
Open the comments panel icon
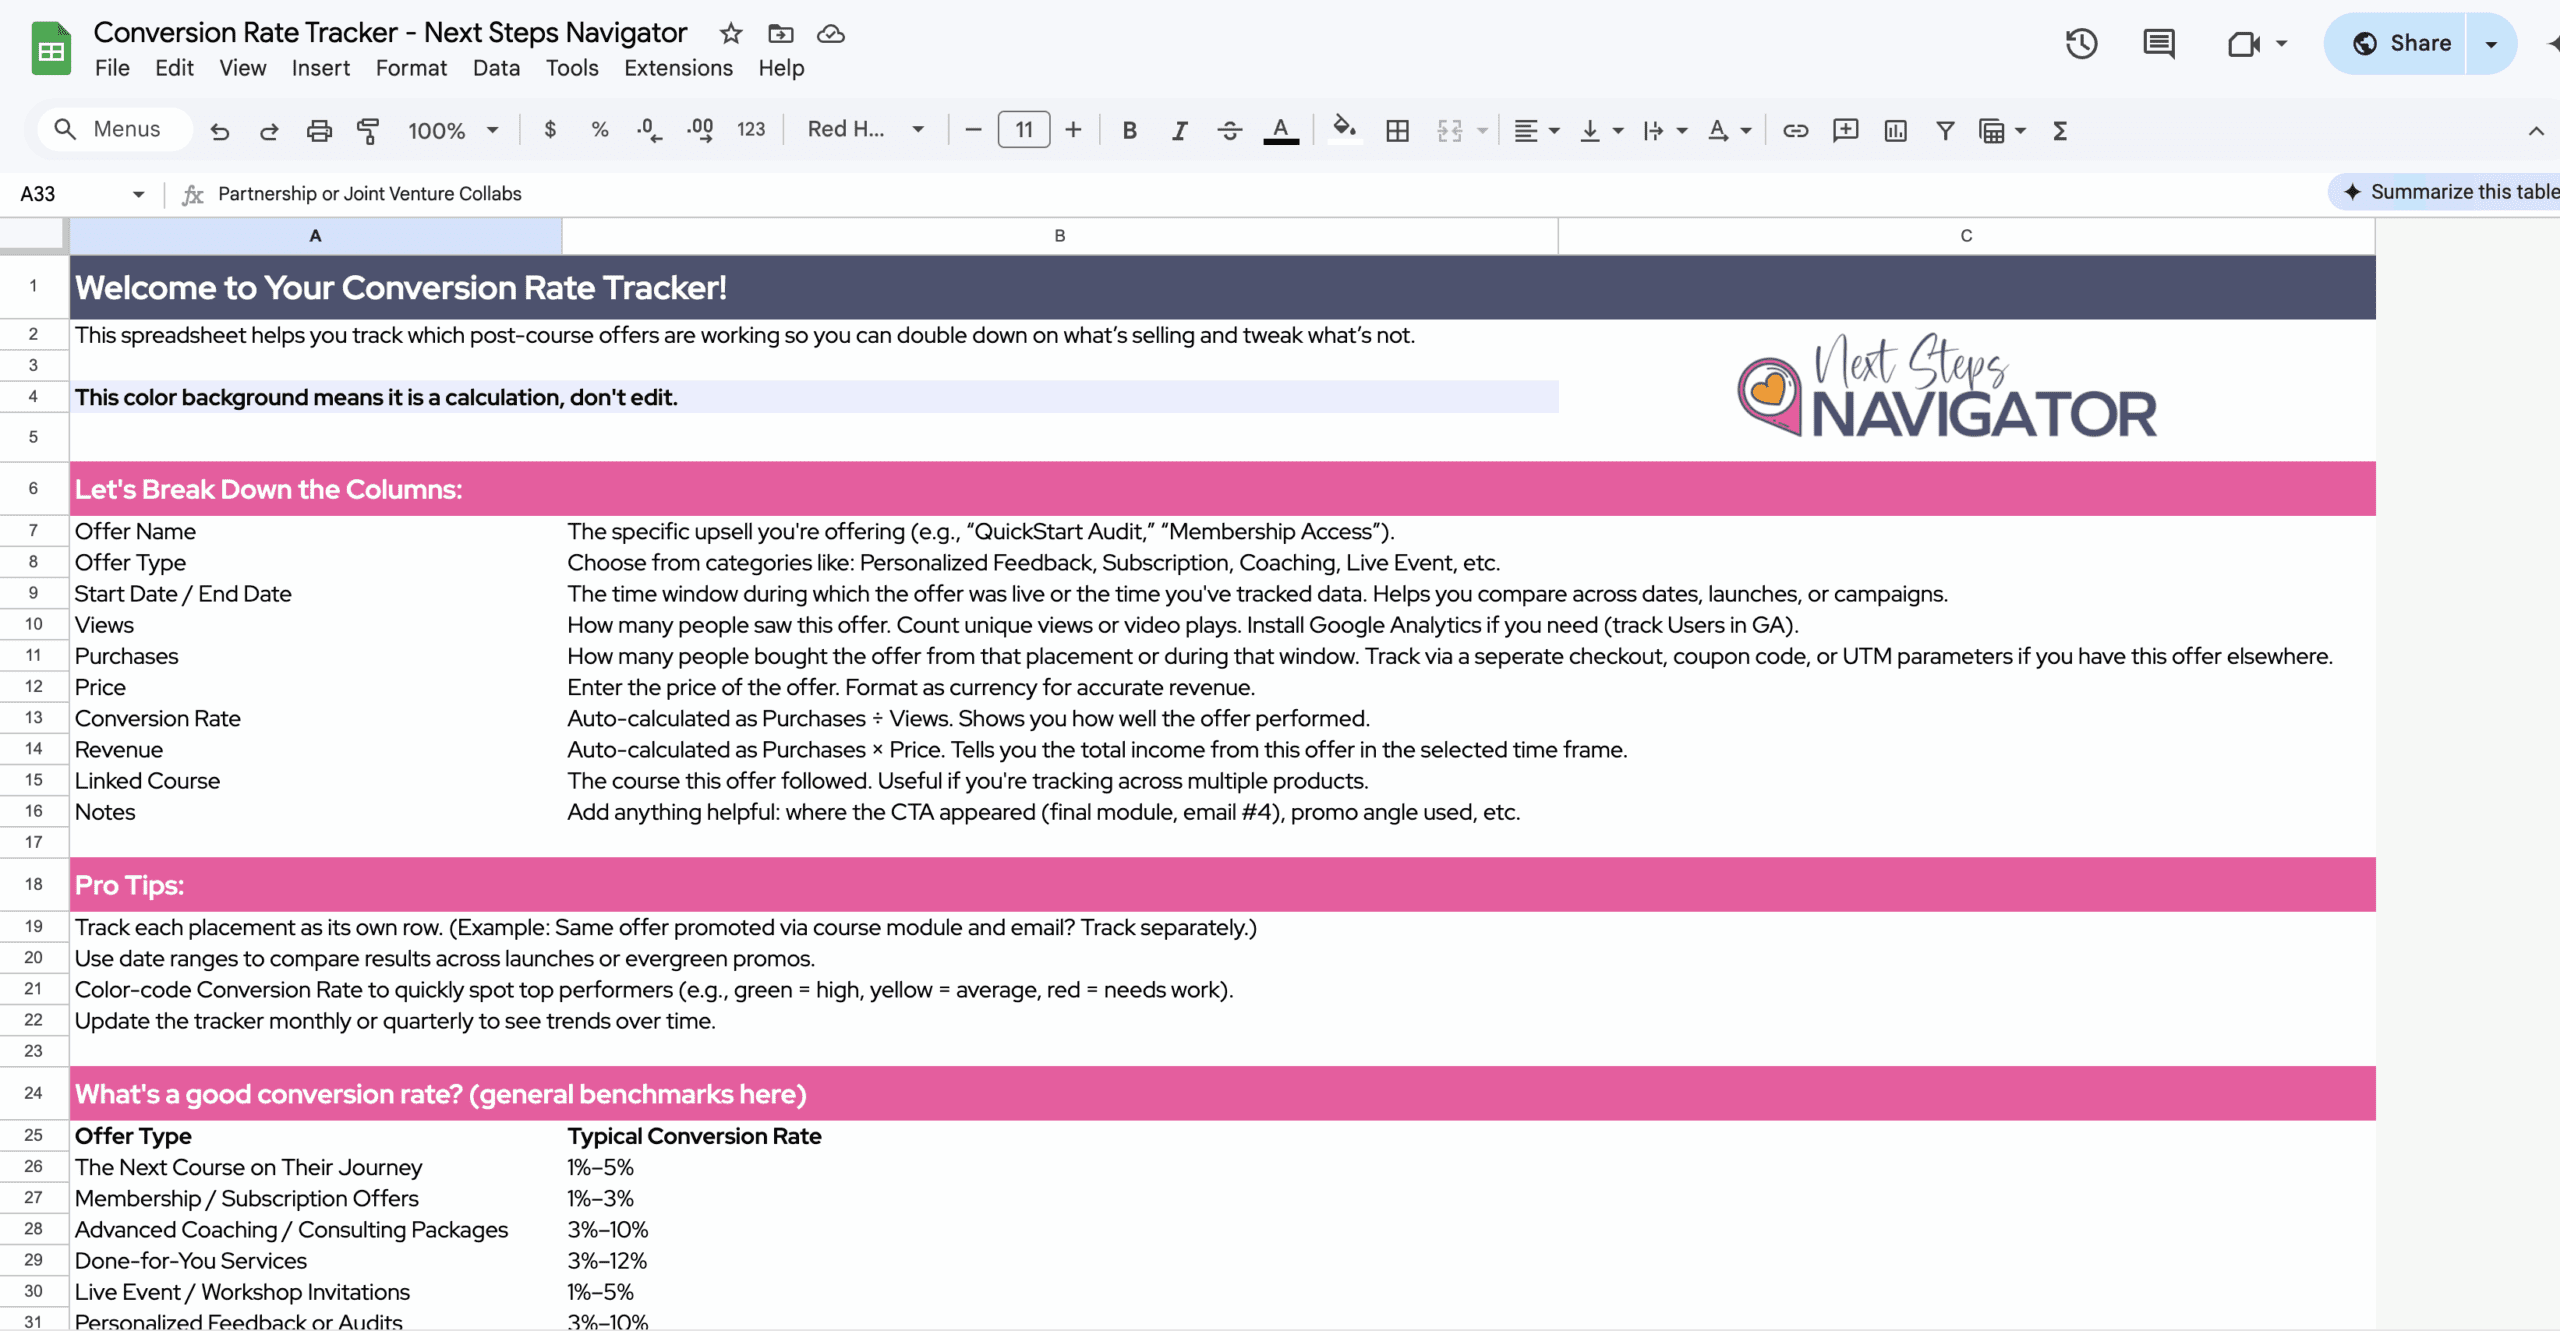(2158, 43)
